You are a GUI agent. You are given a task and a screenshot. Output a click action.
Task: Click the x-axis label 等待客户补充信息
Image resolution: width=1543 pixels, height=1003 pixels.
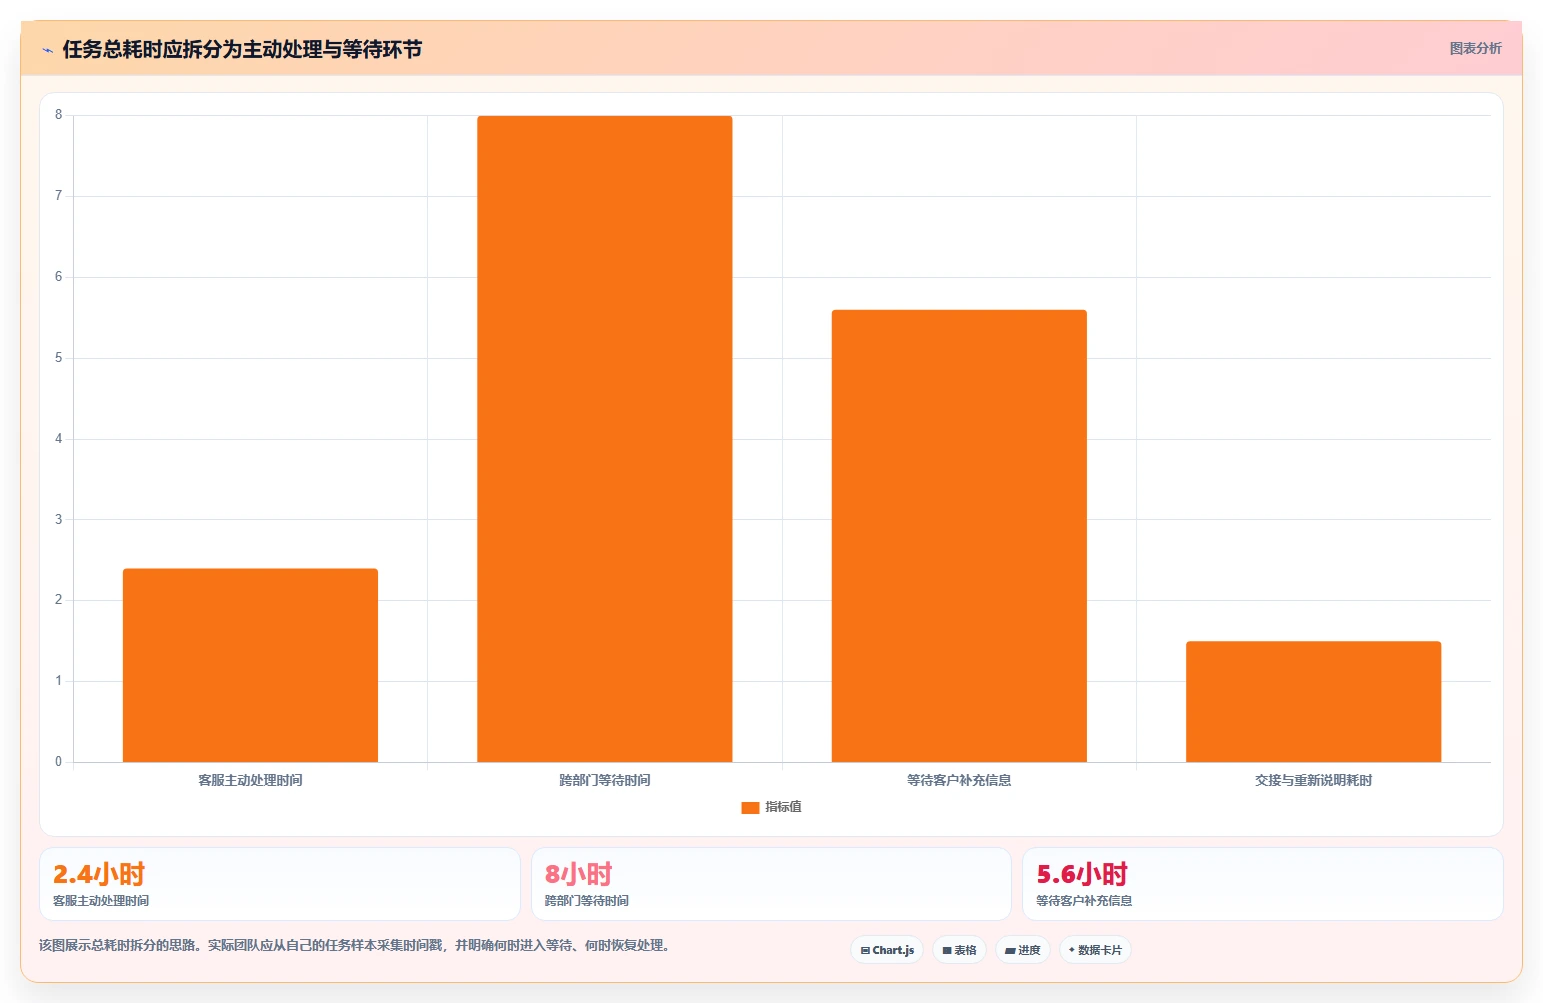coord(959,780)
